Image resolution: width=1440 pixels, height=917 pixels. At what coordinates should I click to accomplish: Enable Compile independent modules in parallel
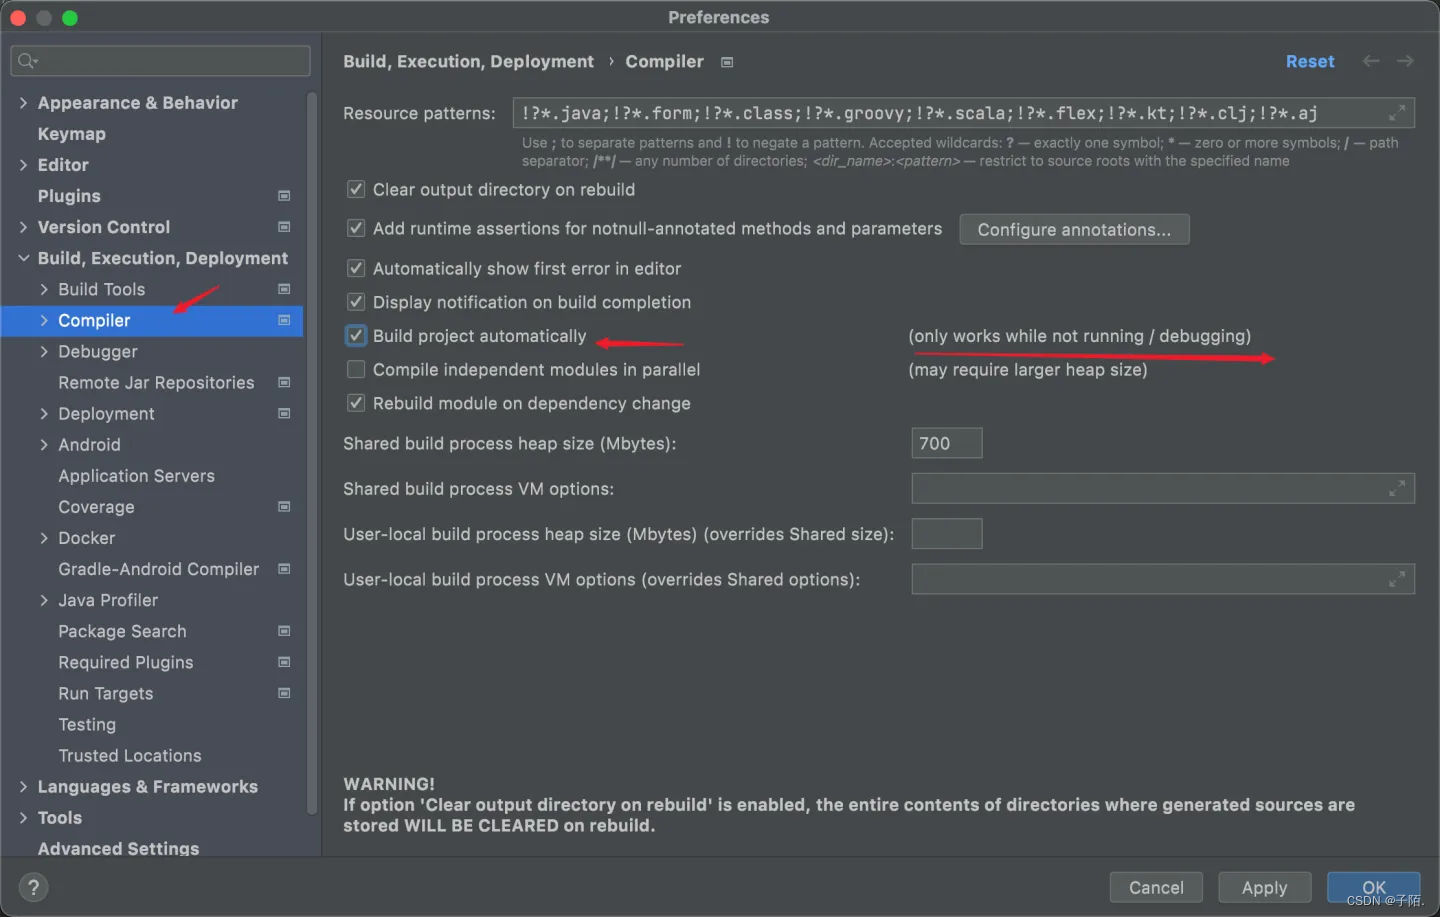click(x=356, y=369)
